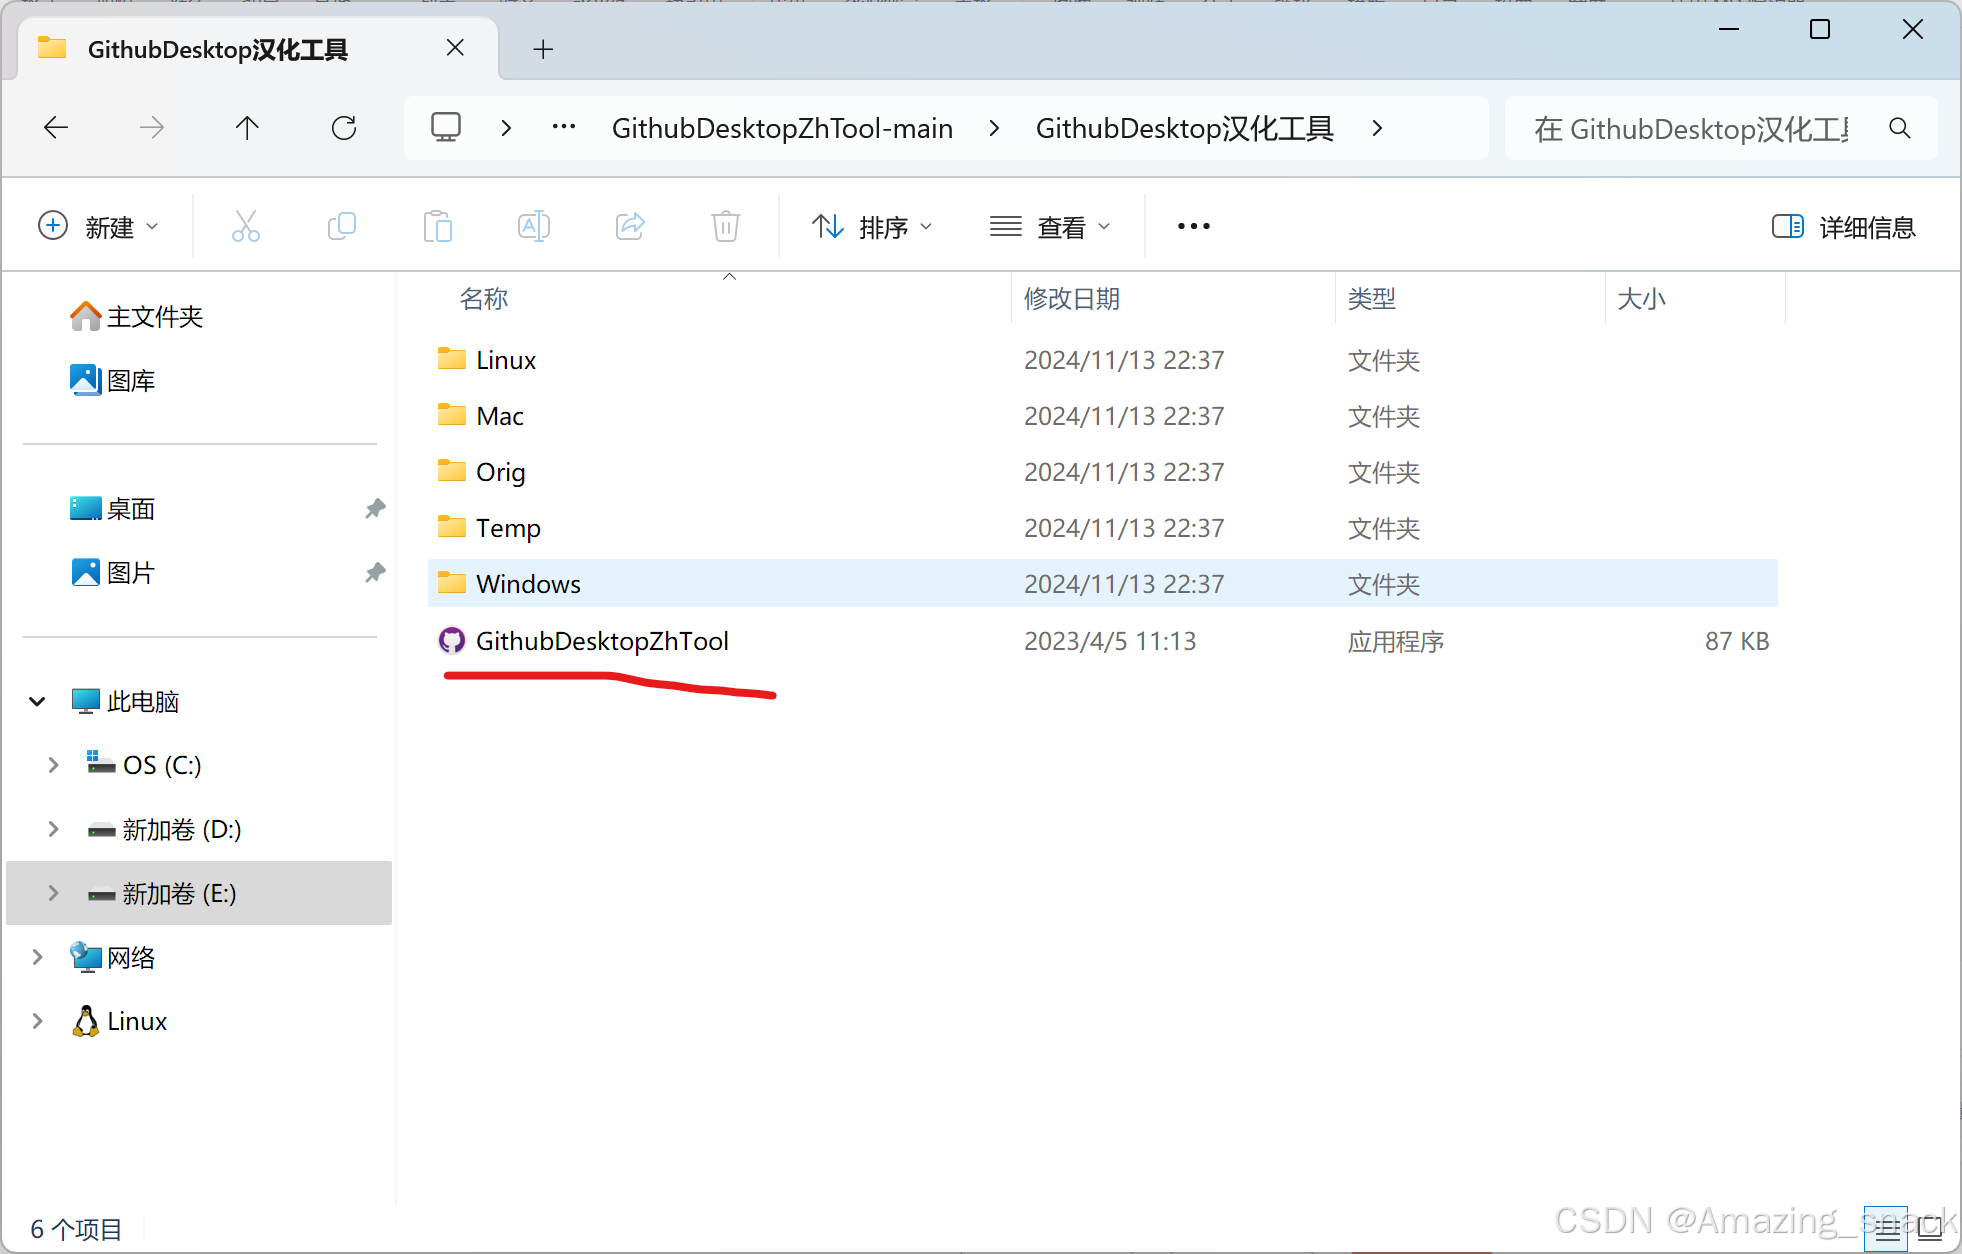Collapse the 此电脑 tree node
The height and width of the screenshot is (1254, 1962).
(x=37, y=701)
